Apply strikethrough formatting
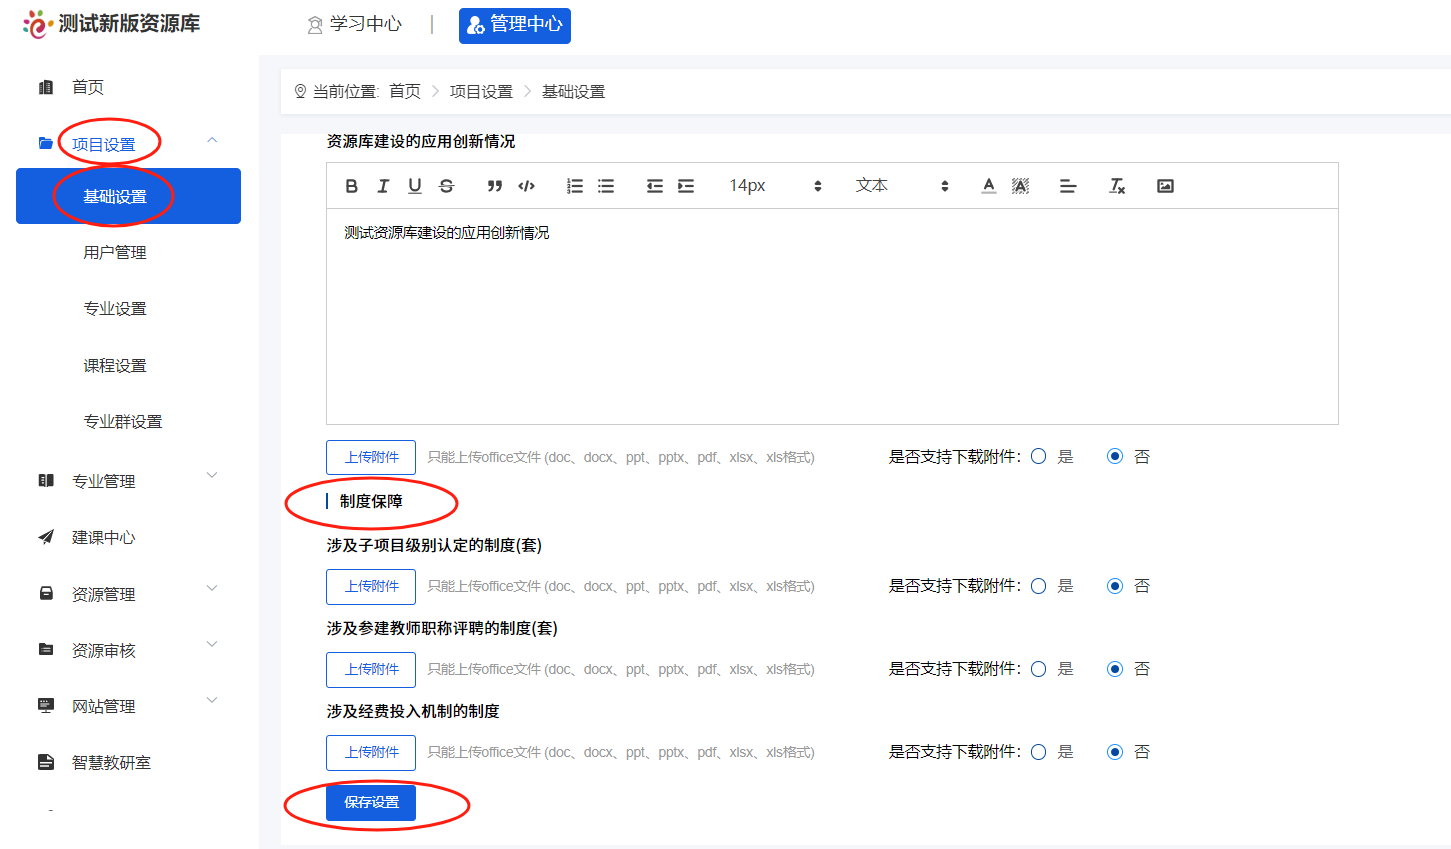 coord(446,186)
